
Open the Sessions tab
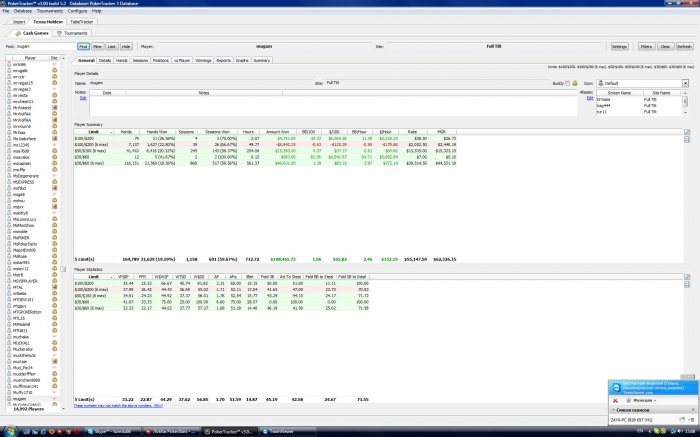pos(140,60)
